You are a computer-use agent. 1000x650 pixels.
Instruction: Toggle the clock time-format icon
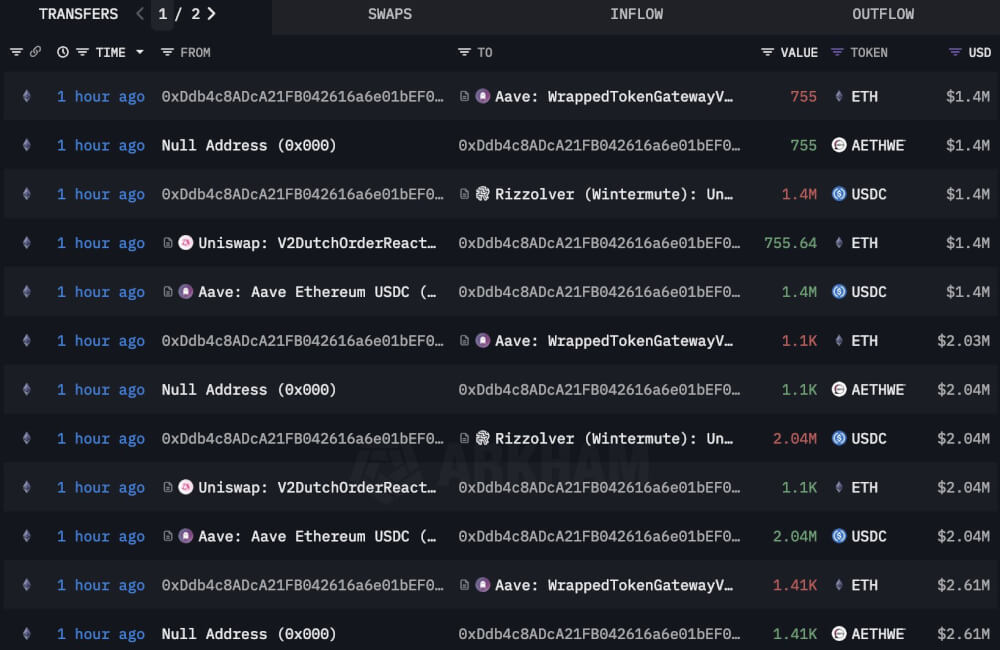click(62, 52)
